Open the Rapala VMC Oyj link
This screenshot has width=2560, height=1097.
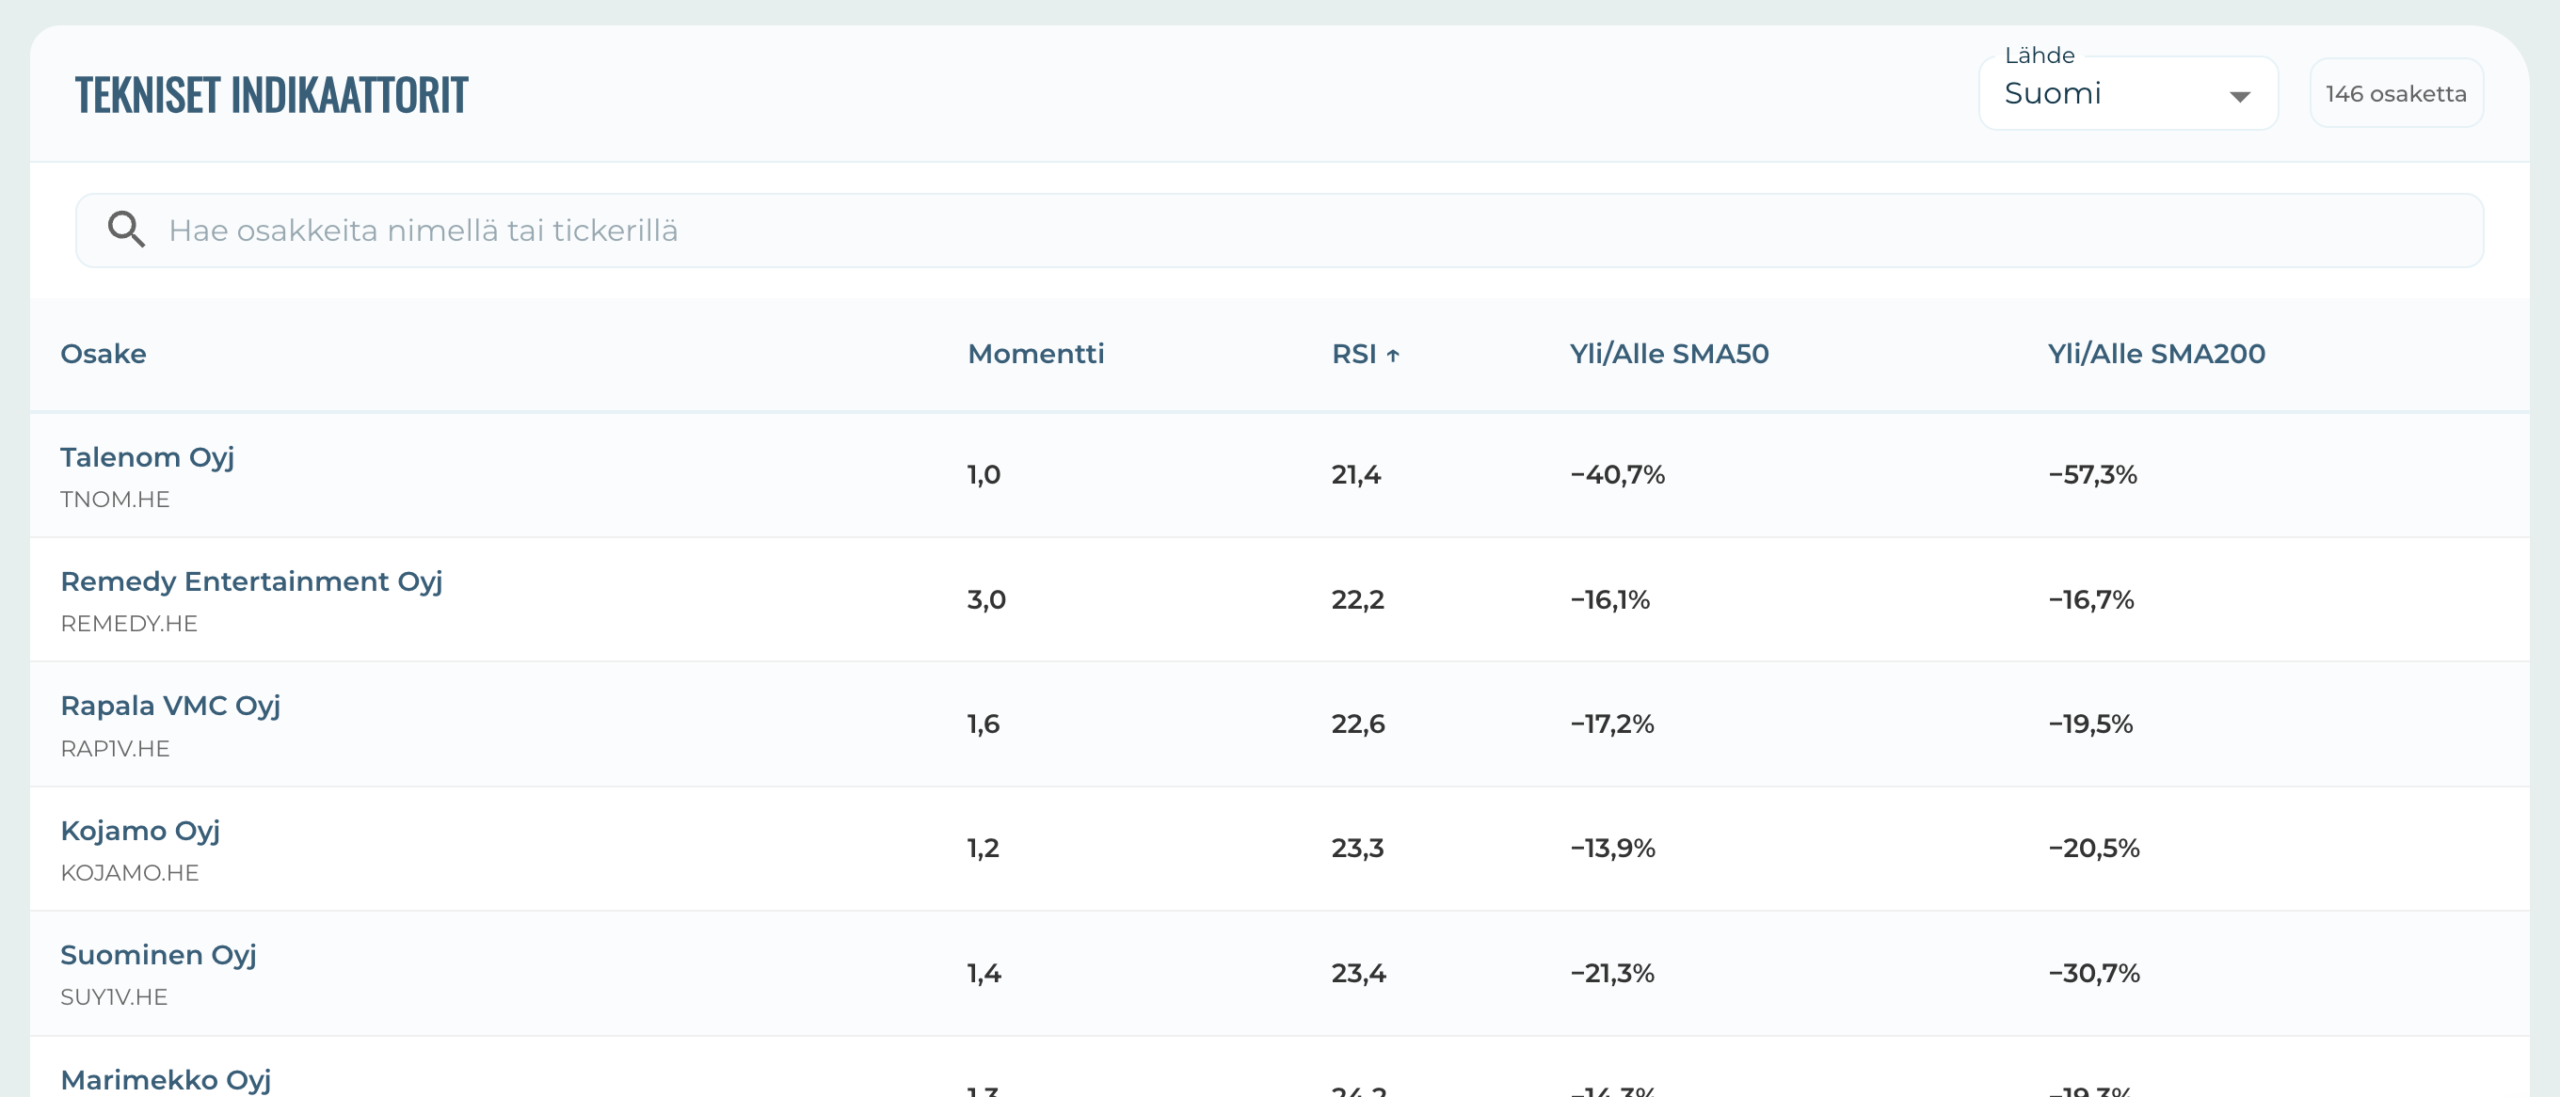[x=170, y=706]
